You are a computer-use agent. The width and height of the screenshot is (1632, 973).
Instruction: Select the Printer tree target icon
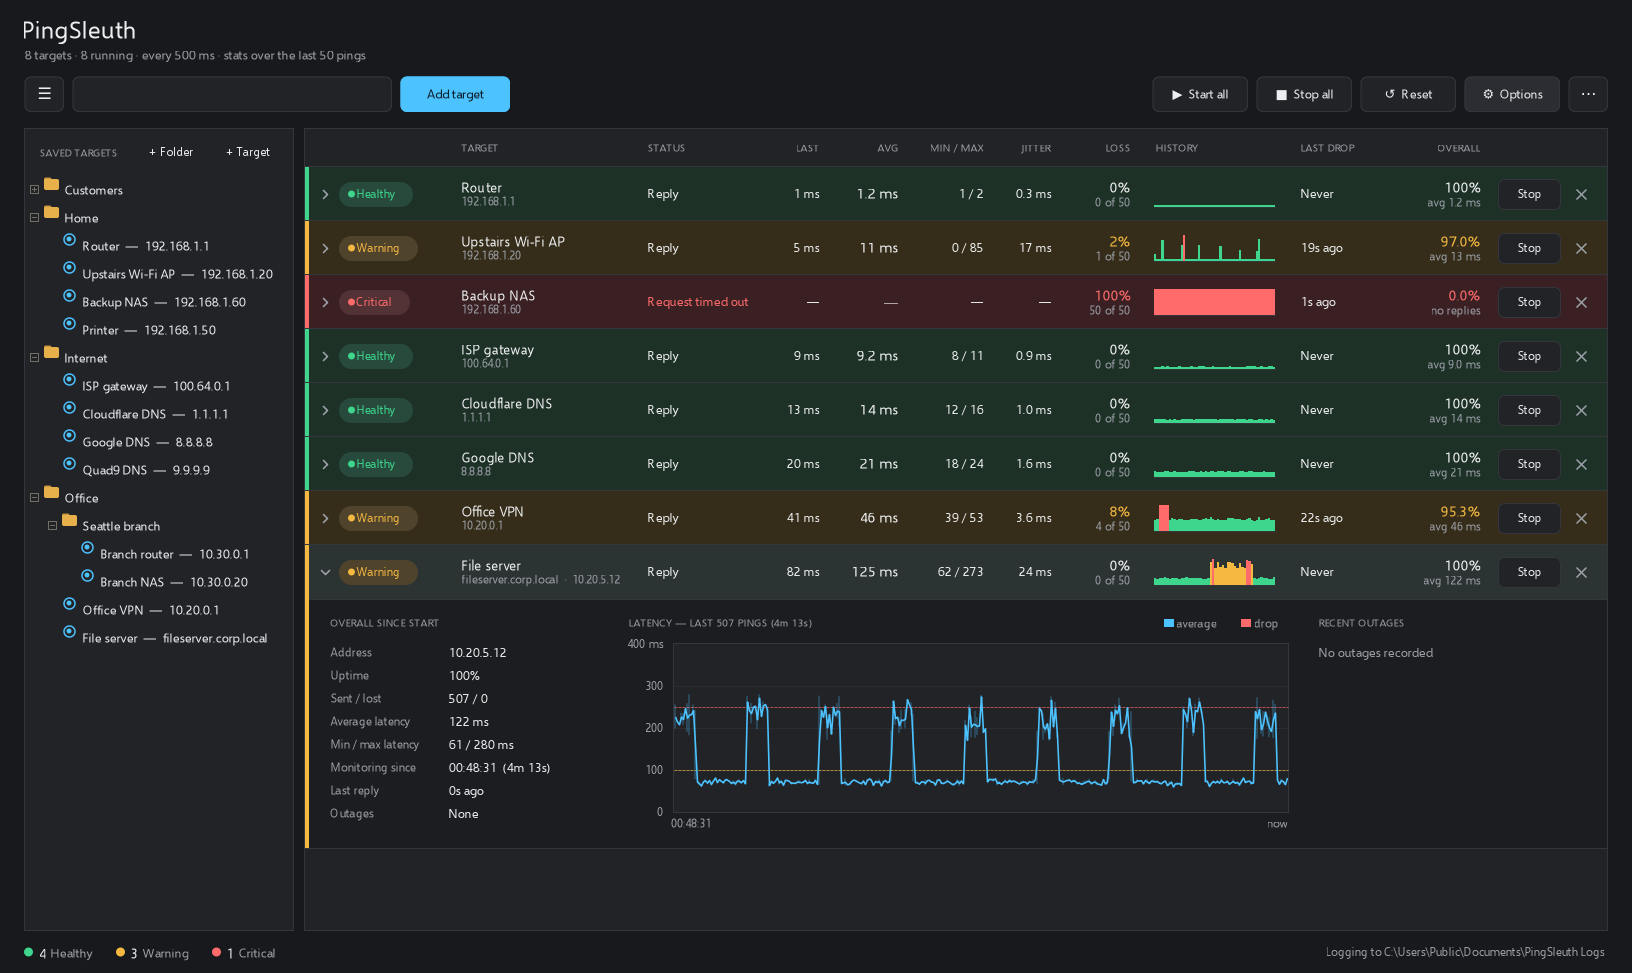pyautogui.click(x=69, y=324)
